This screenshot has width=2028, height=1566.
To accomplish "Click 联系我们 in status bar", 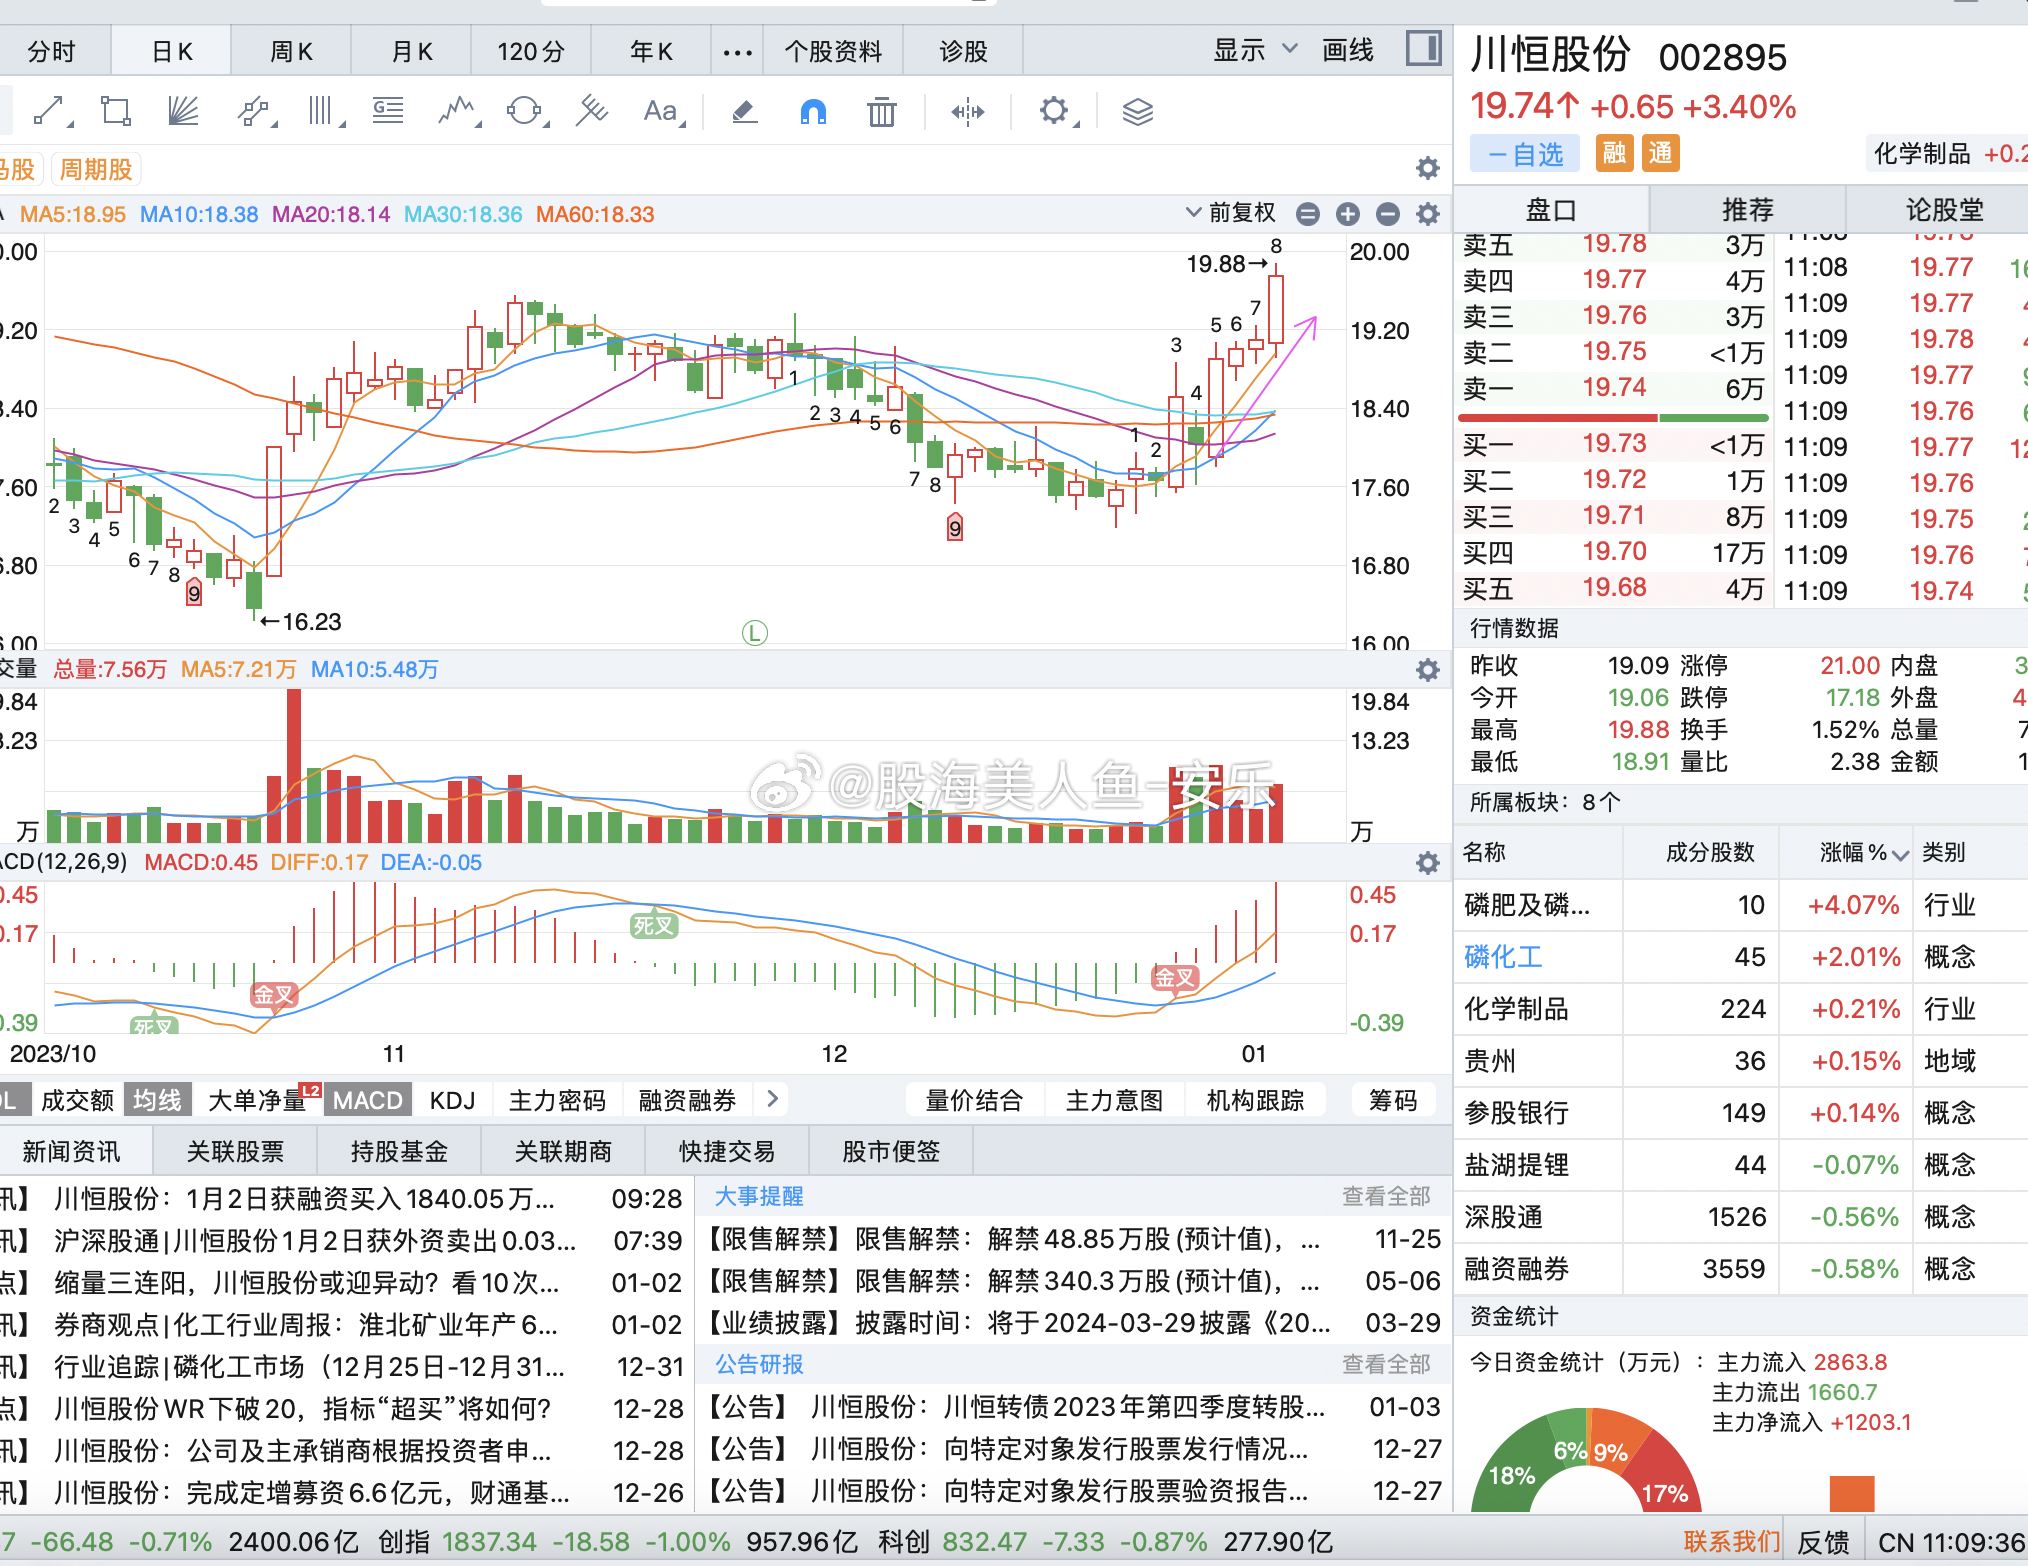I will click(x=1731, y=1542).
